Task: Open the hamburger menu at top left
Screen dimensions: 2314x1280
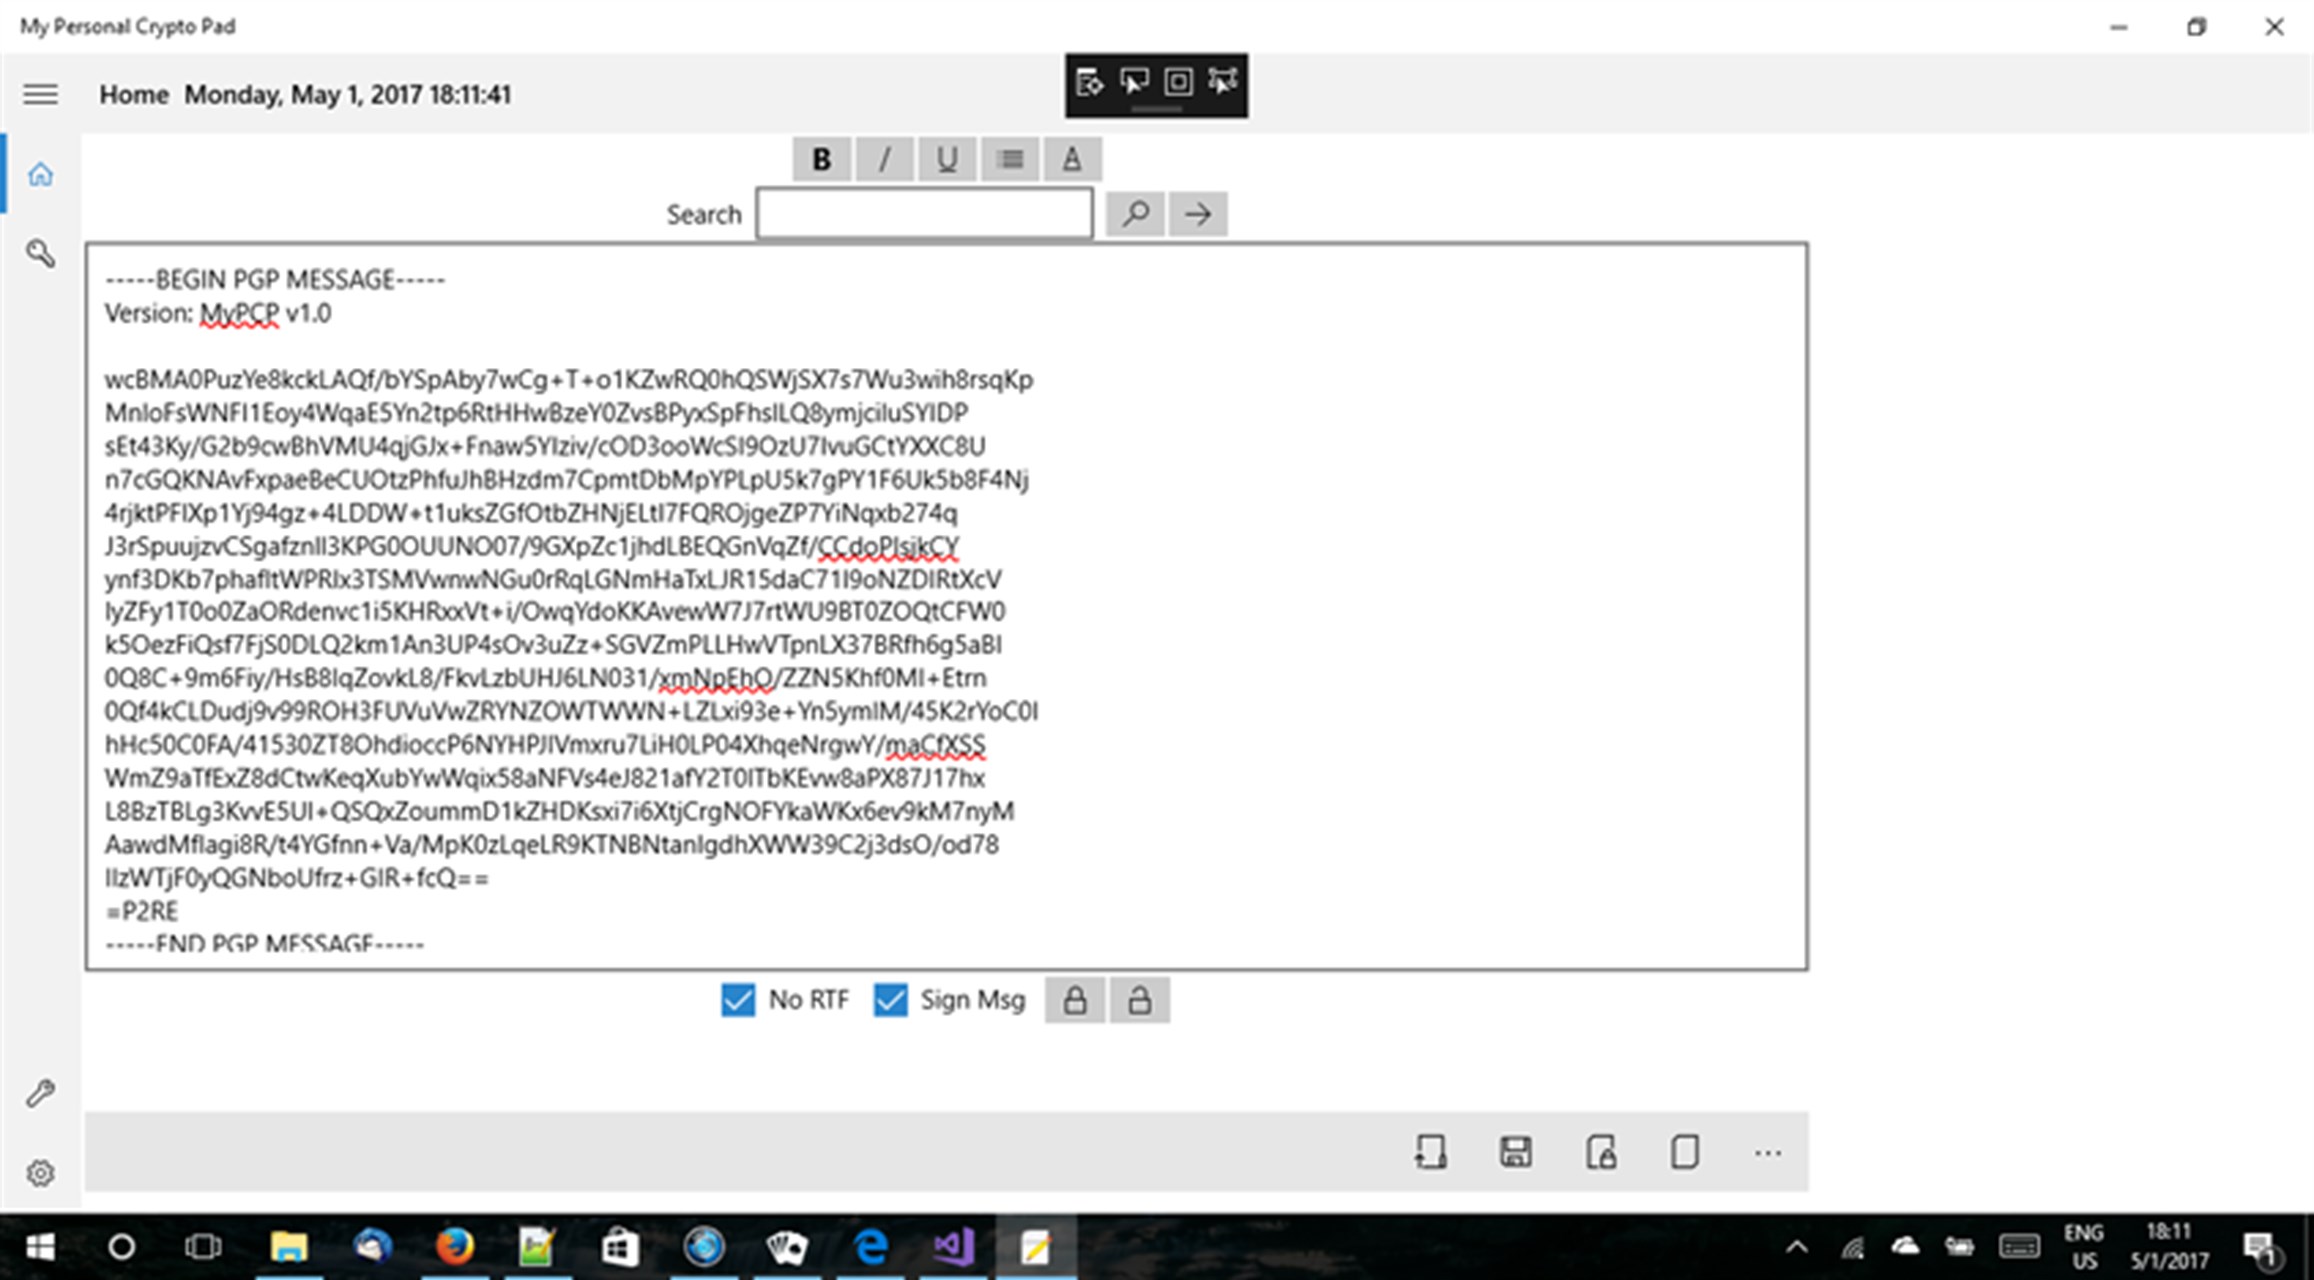Action: tap(40, 93)
